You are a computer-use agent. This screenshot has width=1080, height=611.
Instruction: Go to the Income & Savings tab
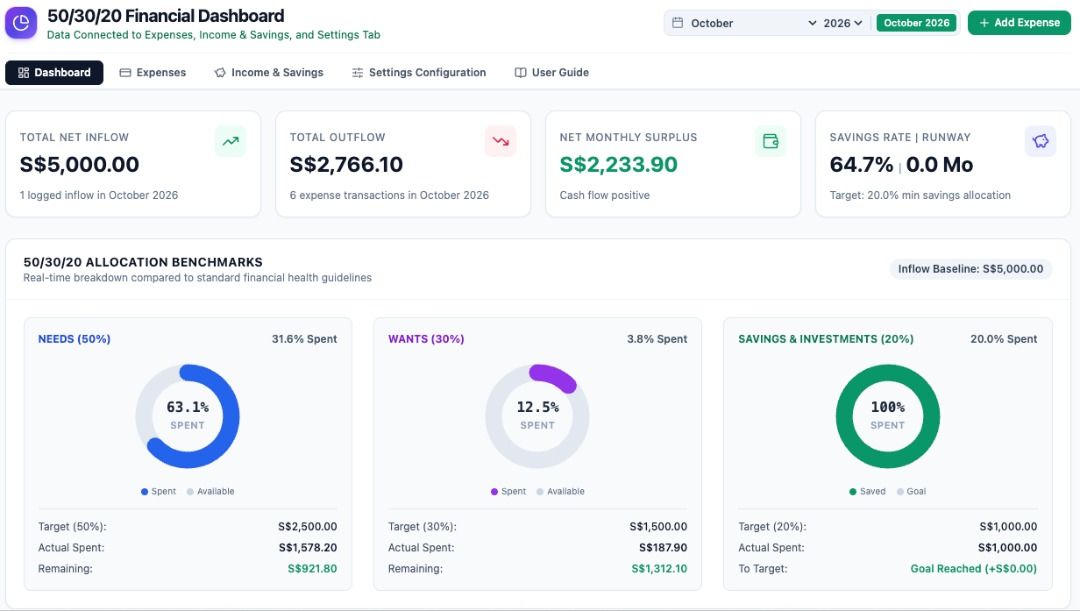pos(269,72)
